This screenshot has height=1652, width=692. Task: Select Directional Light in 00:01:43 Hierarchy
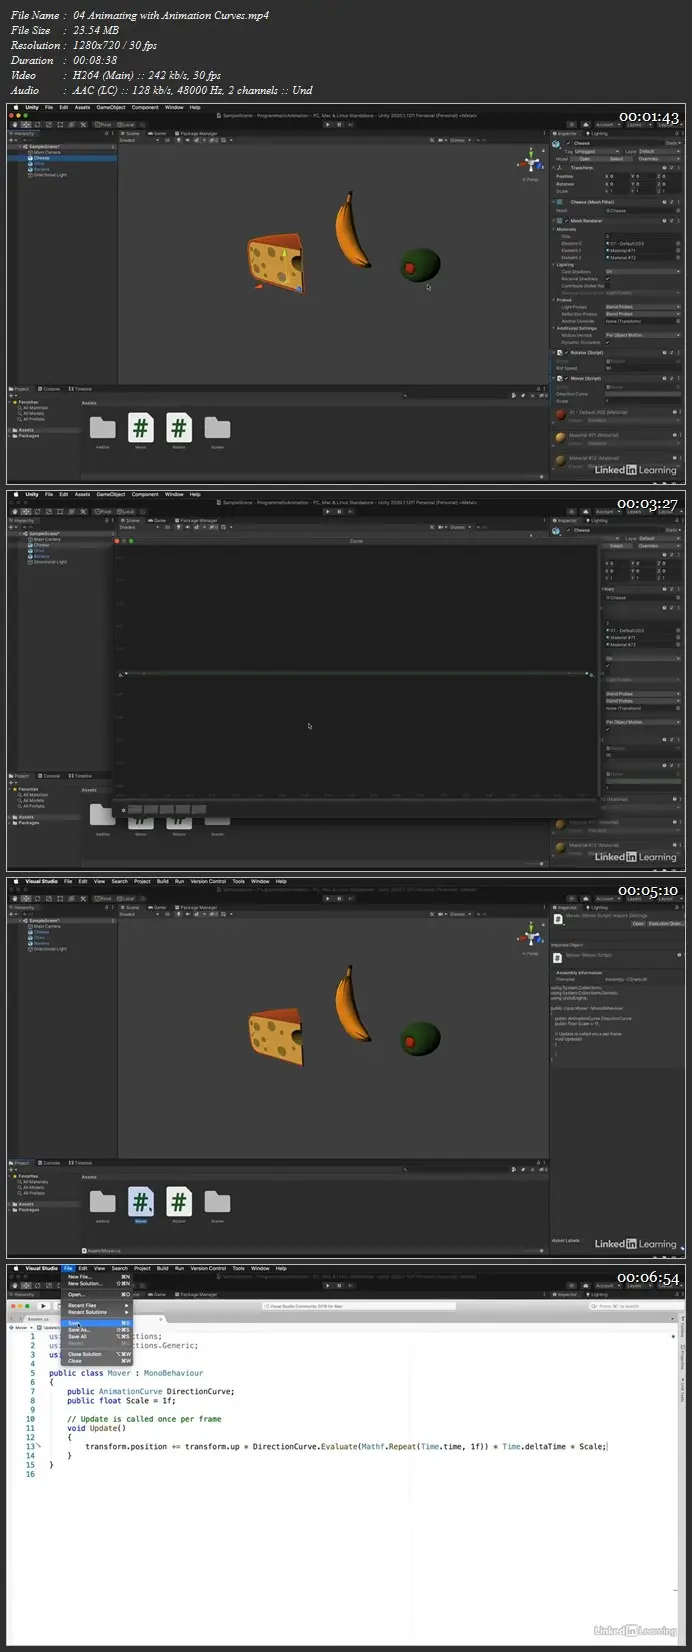click(x=49, y=175)
